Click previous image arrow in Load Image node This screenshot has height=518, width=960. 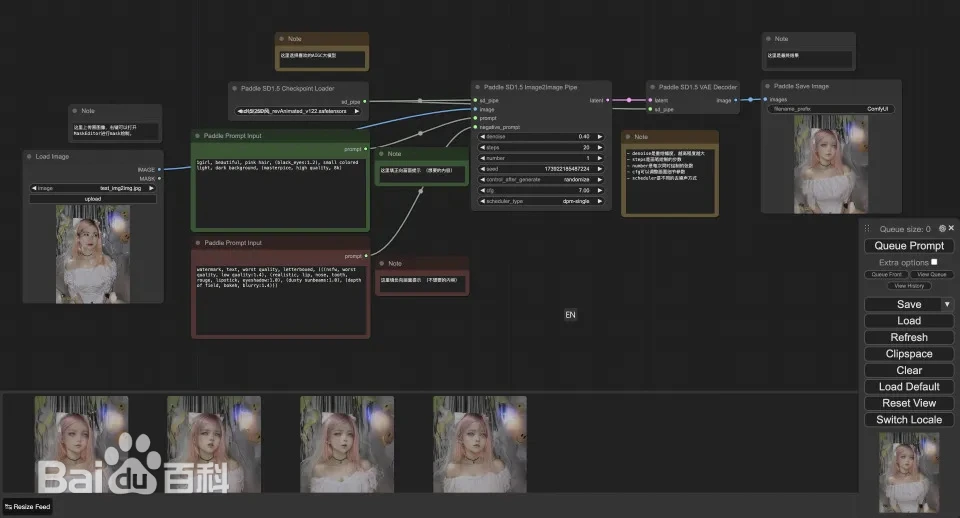tap(35, 187)
